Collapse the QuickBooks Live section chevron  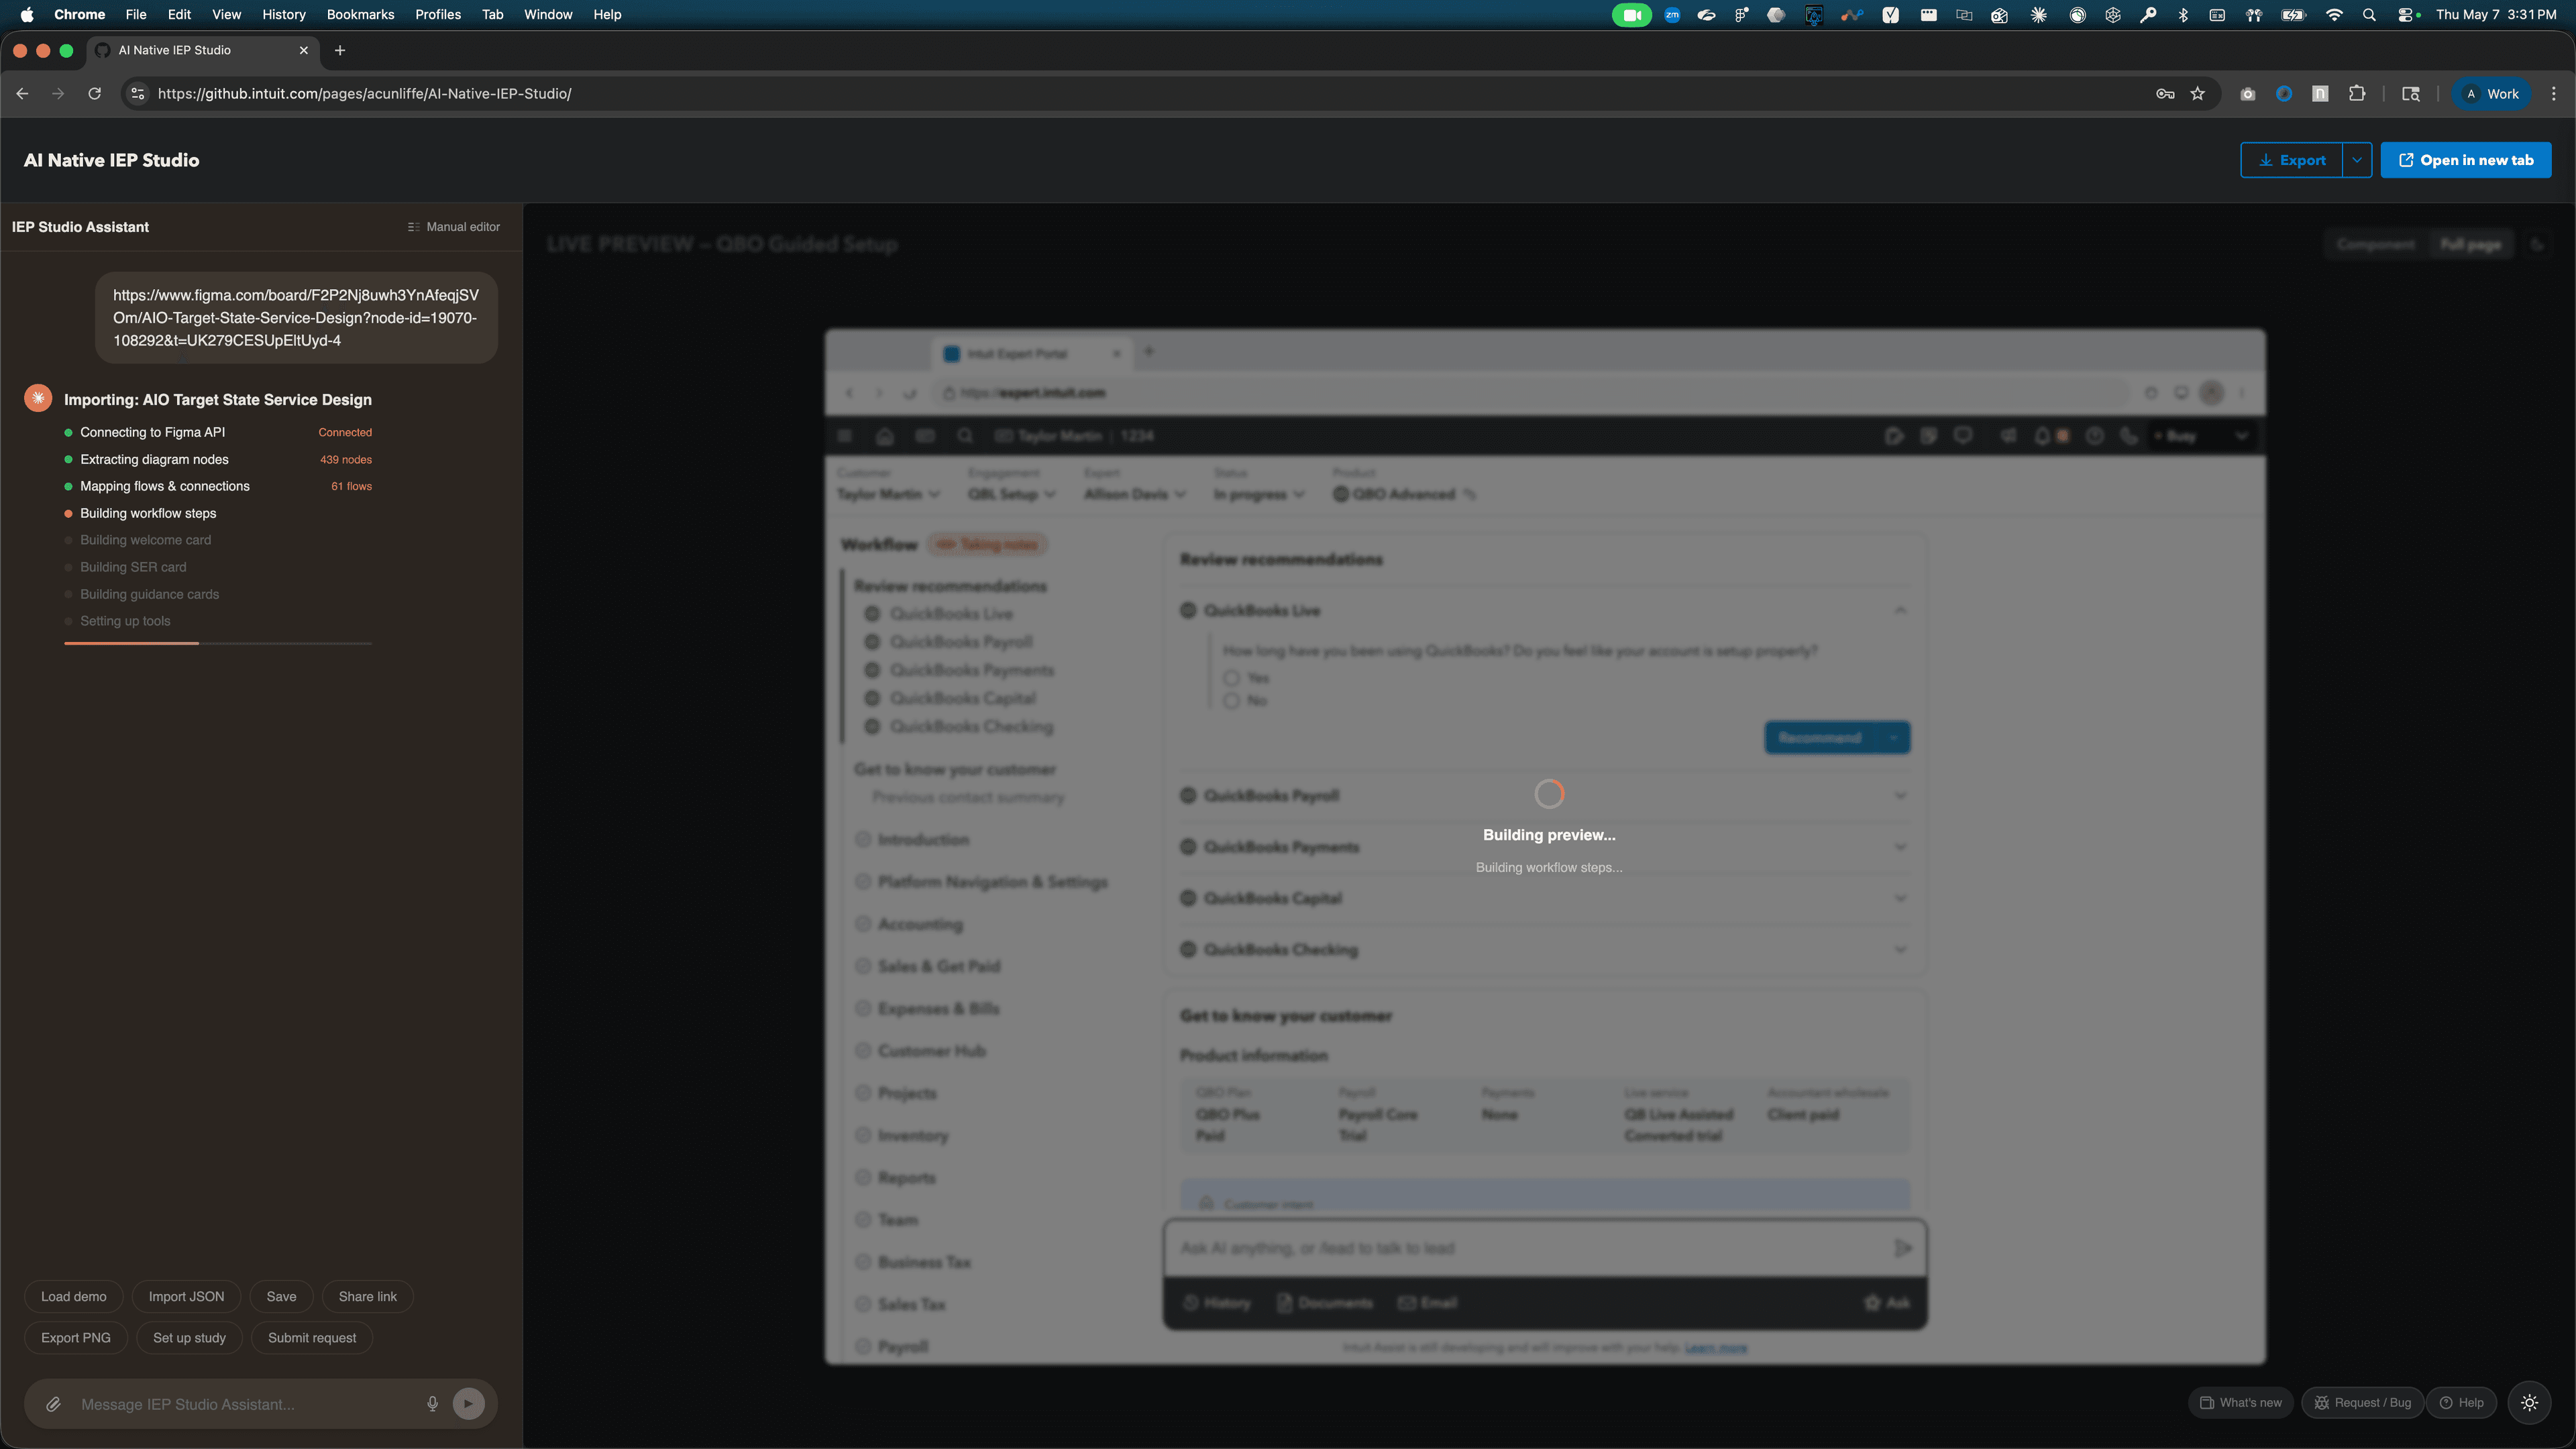pos(1900,610)
